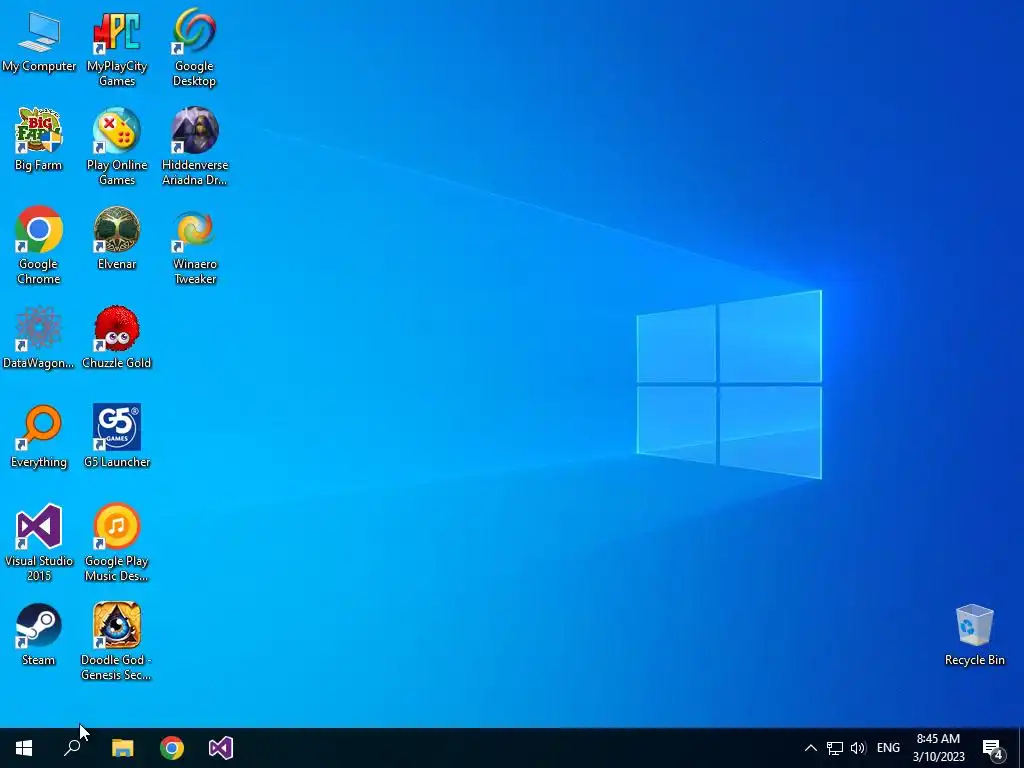Select the Winaero Tweaker shortcut
The image size is (1024, 768).
(195, 246)
